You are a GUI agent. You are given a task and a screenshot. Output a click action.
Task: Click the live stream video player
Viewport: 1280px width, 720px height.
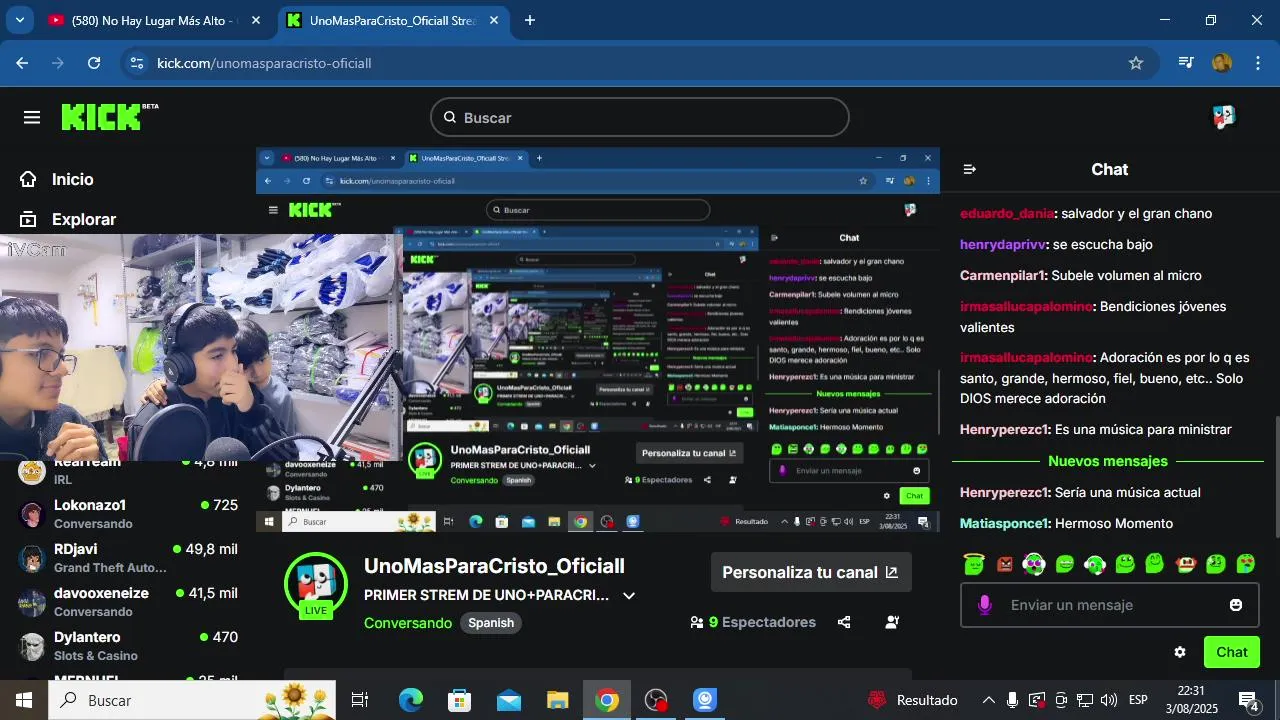coord(598,340)
